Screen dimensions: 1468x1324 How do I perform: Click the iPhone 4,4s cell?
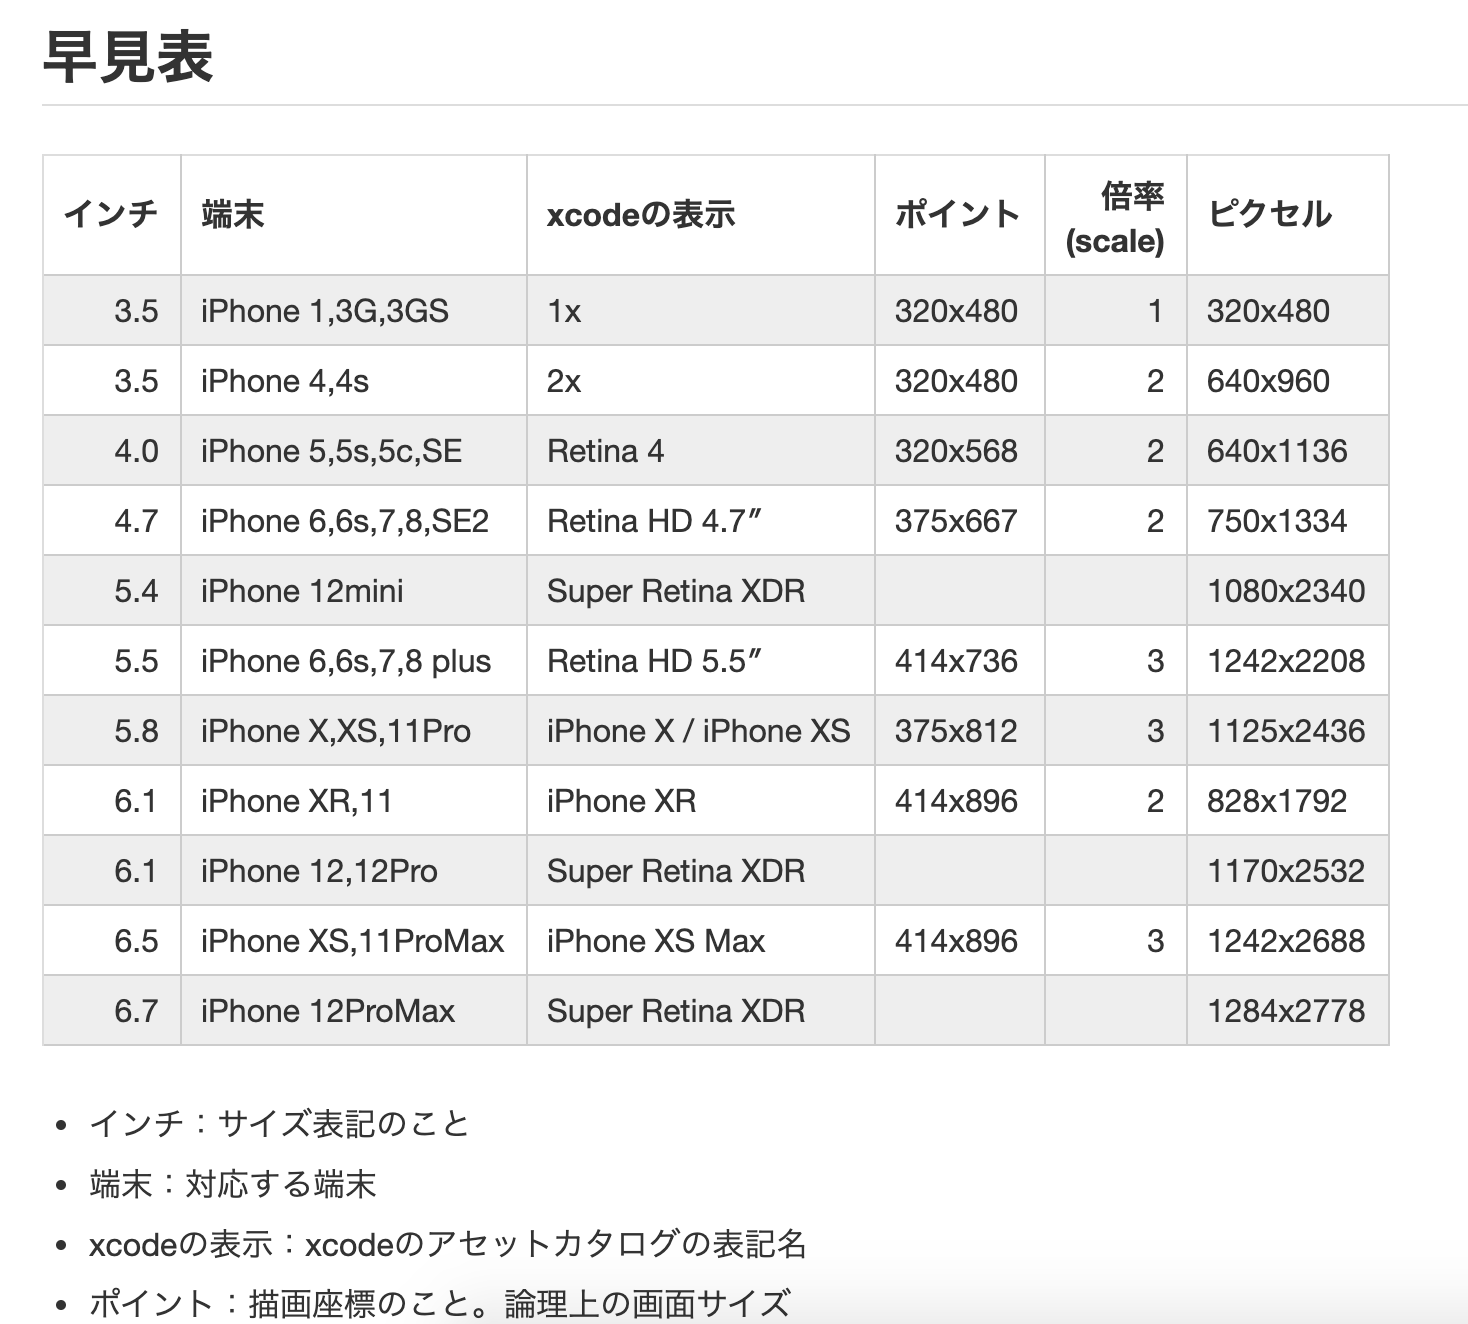(354, 381)
